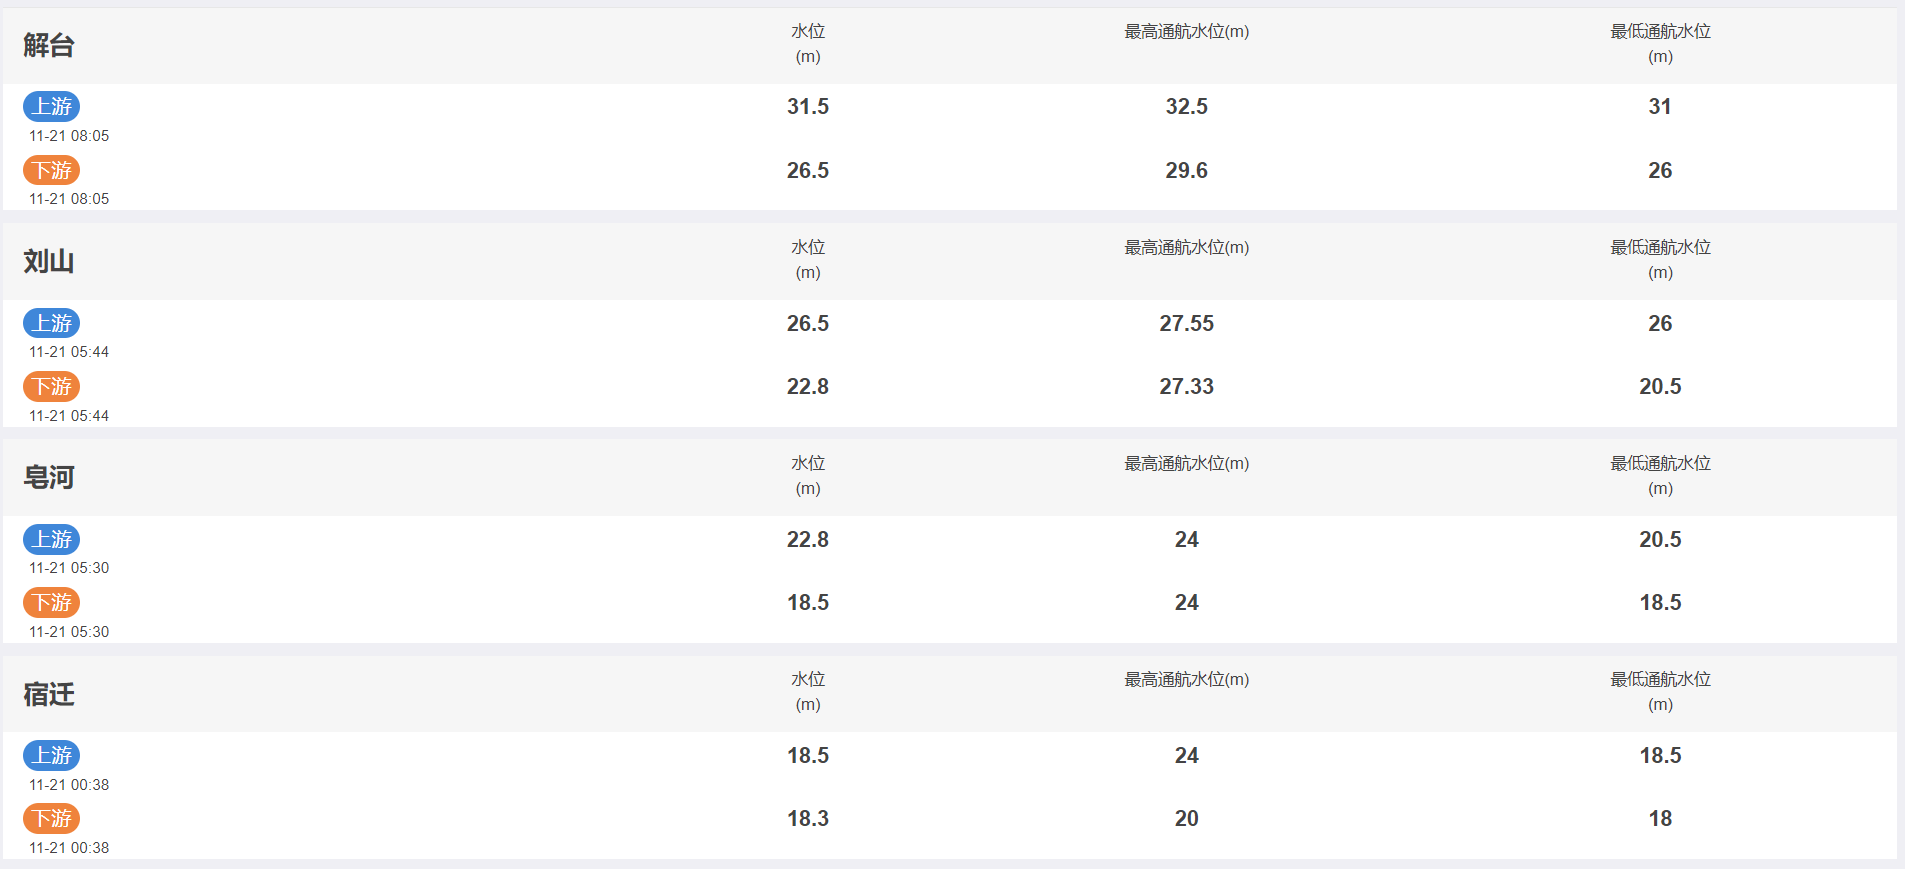Click the blue 上游 badge under 刘山
Screen dimensions: 1905x869
click(x=52, y=323)
